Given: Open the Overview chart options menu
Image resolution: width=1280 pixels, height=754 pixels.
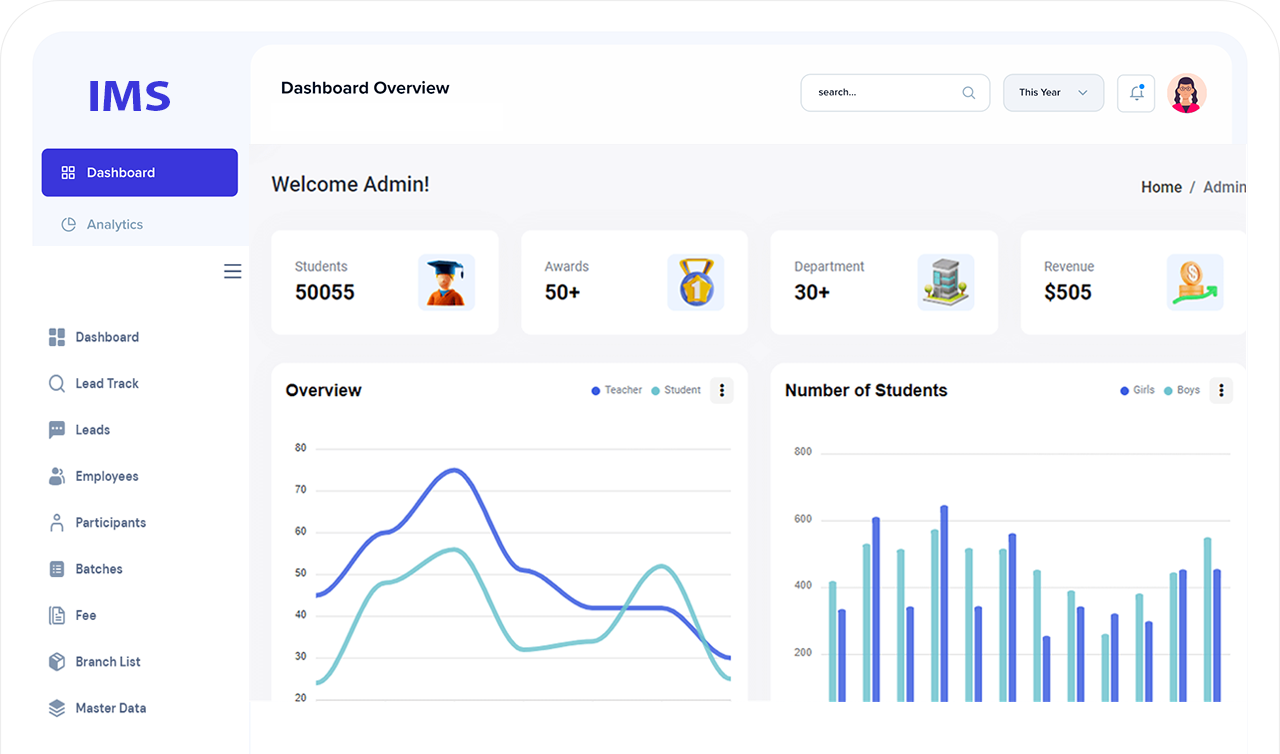Looking at the screenshot, I should click(721, 390).
